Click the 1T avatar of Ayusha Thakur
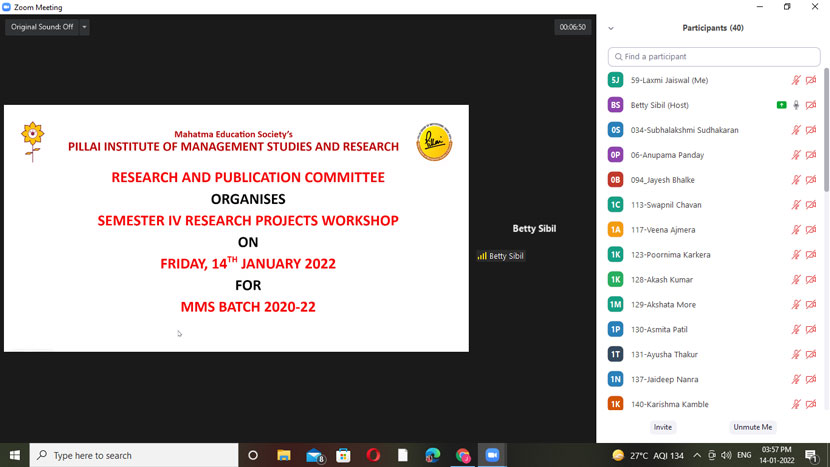The image size is (830, 467). point(615,354)
